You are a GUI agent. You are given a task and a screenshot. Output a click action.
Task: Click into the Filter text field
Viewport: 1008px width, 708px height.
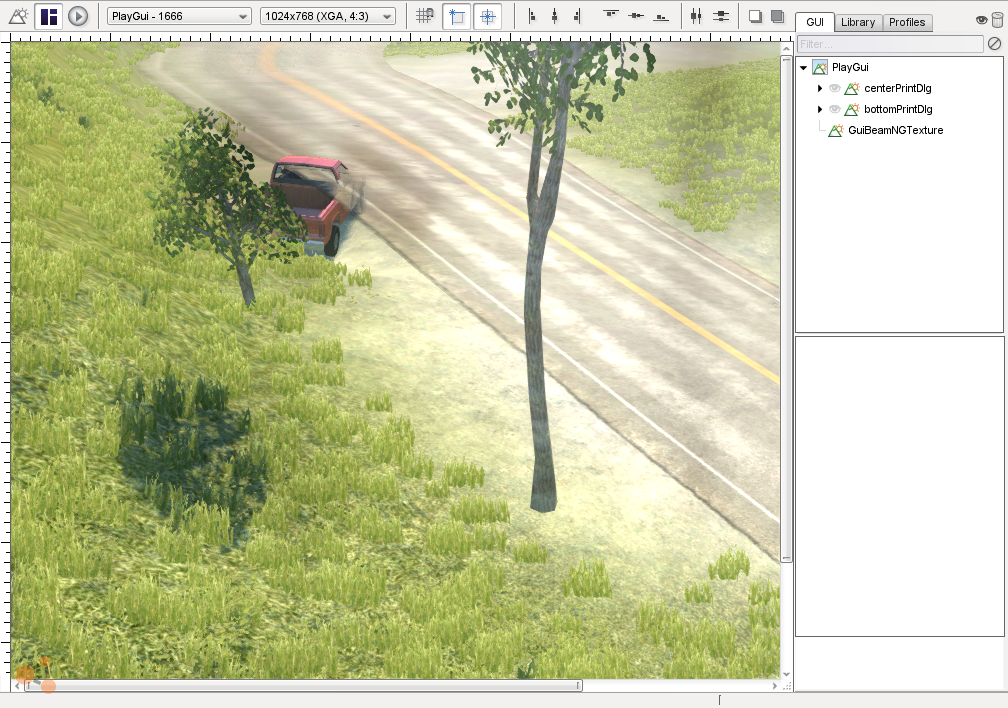(x=890, y=44)
